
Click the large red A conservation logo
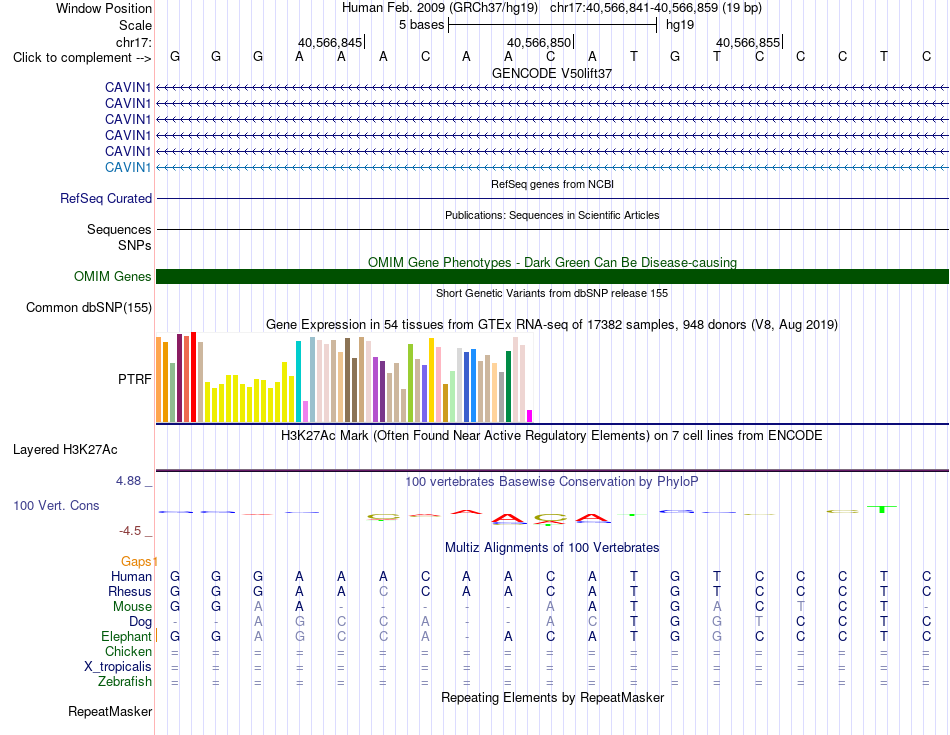[508, 518]
